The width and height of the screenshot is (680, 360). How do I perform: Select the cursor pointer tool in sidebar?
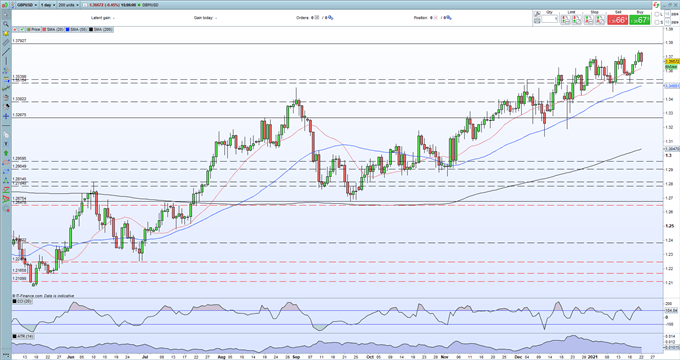click(6, 15)
